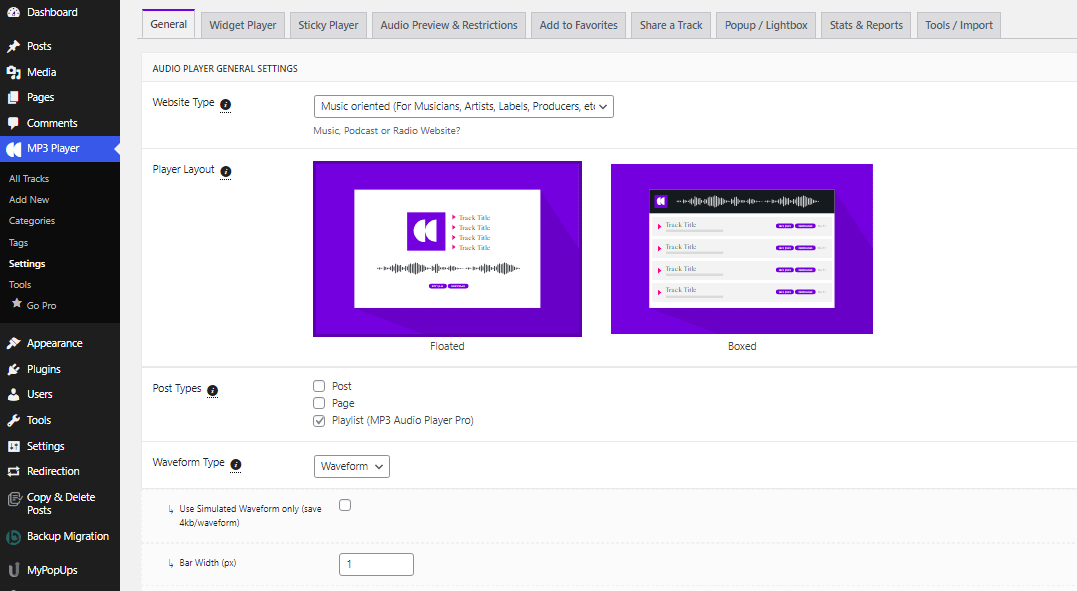Open the Stats & Reports tab
Viewport: 1077px width, 591px height.
click(x=866, y=25)
